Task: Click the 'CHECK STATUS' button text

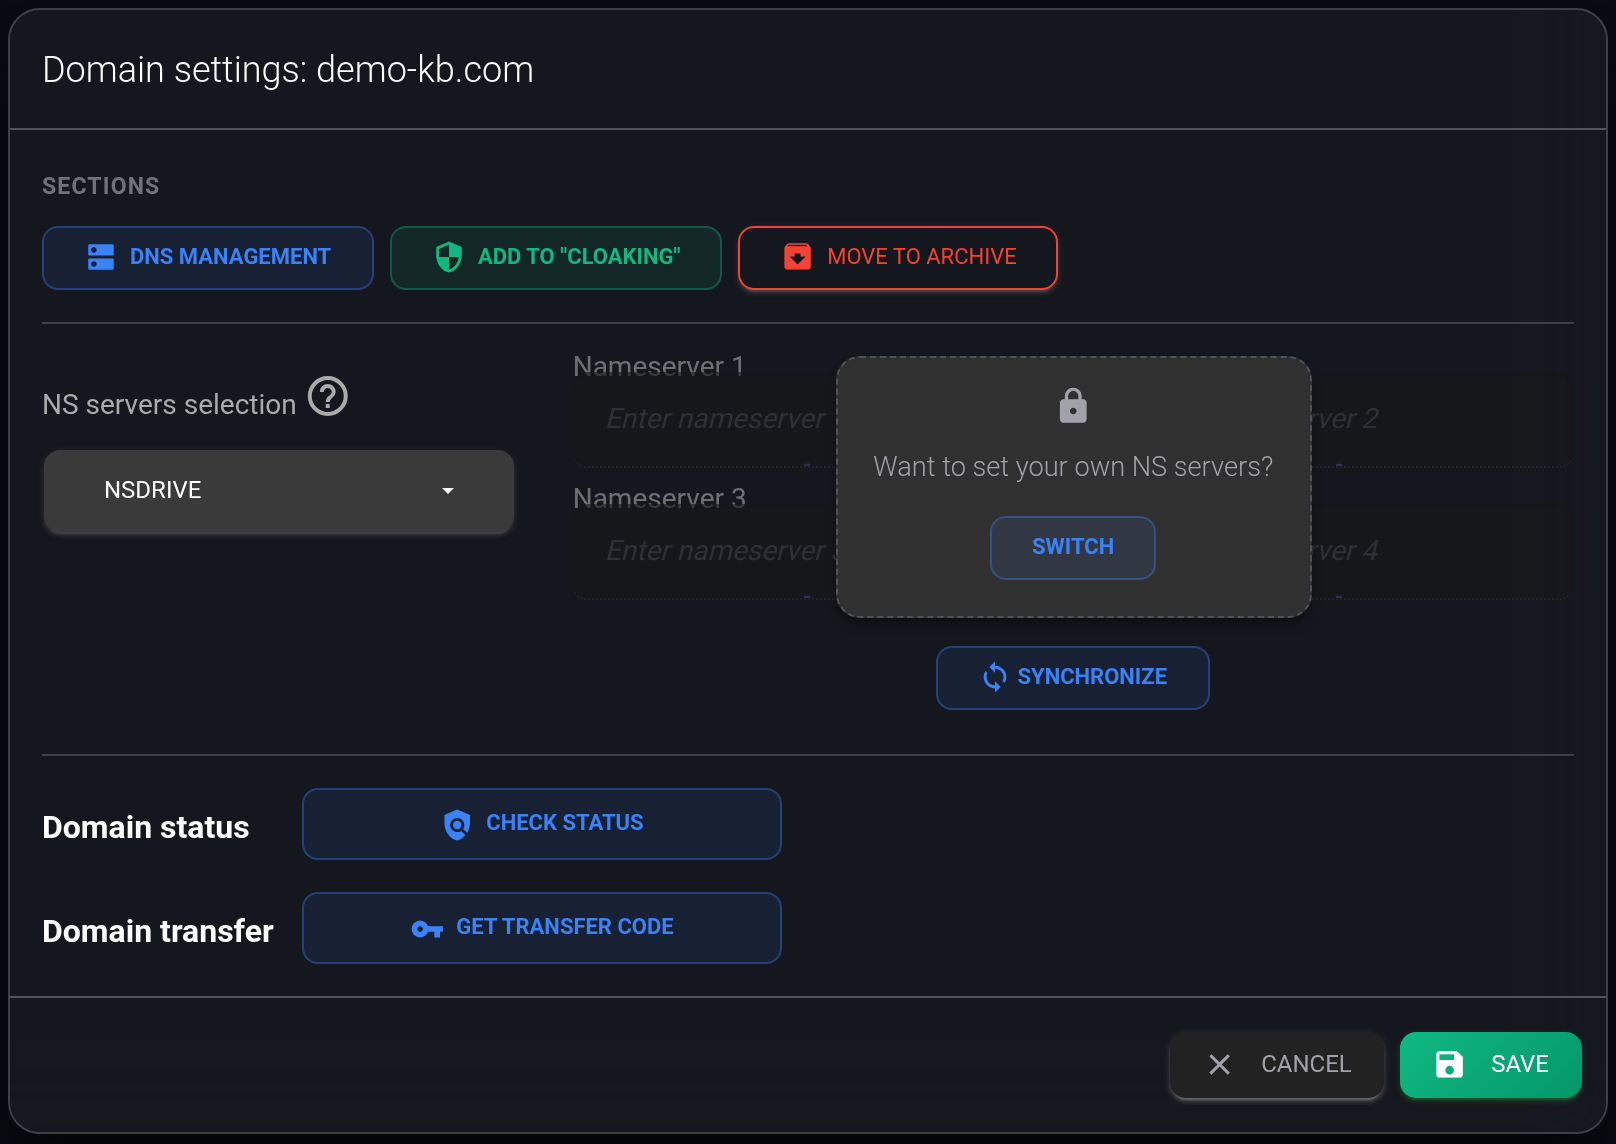Action: click(565, 823)
